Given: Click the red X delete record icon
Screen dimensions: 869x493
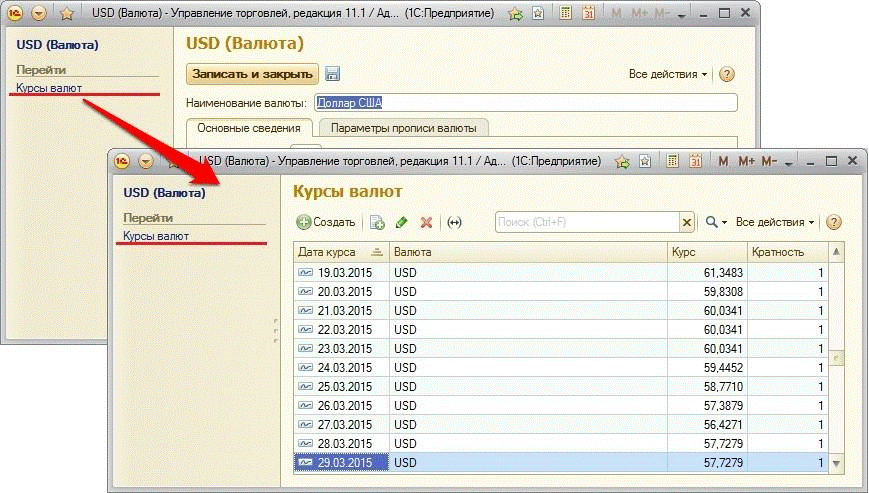Looking at the screenshot, I should coord(426,222).
